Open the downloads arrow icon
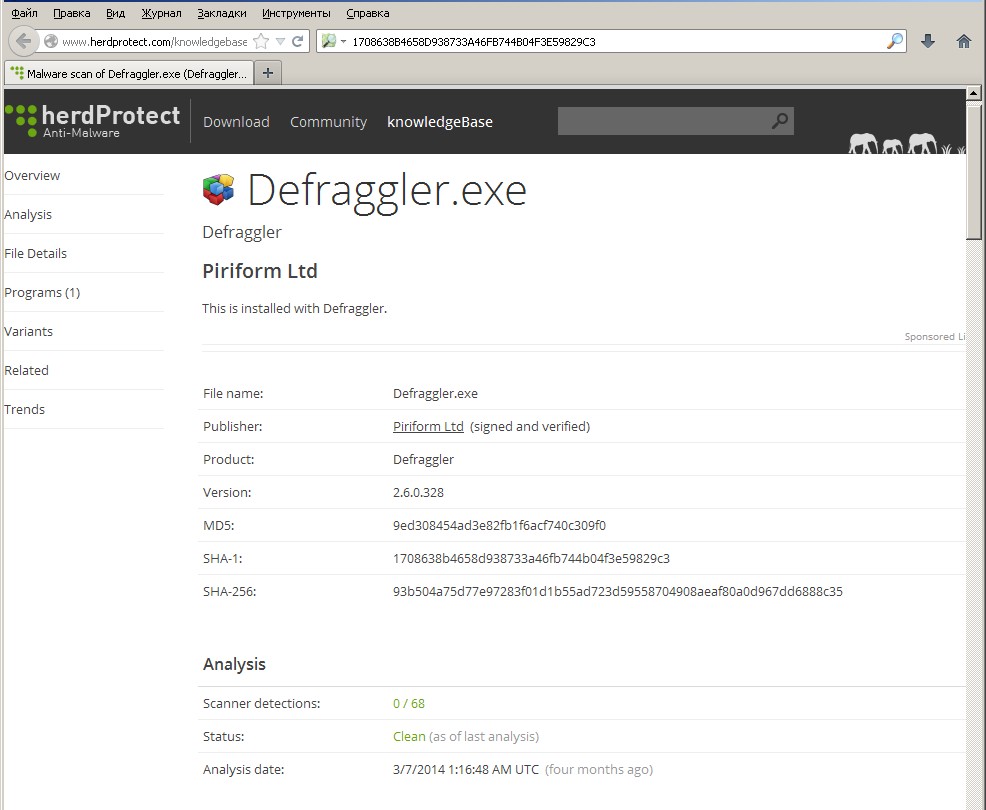Image resolution: width=986 pixels, height=810 pixels. pyautogui.click(x=928, y=42)
